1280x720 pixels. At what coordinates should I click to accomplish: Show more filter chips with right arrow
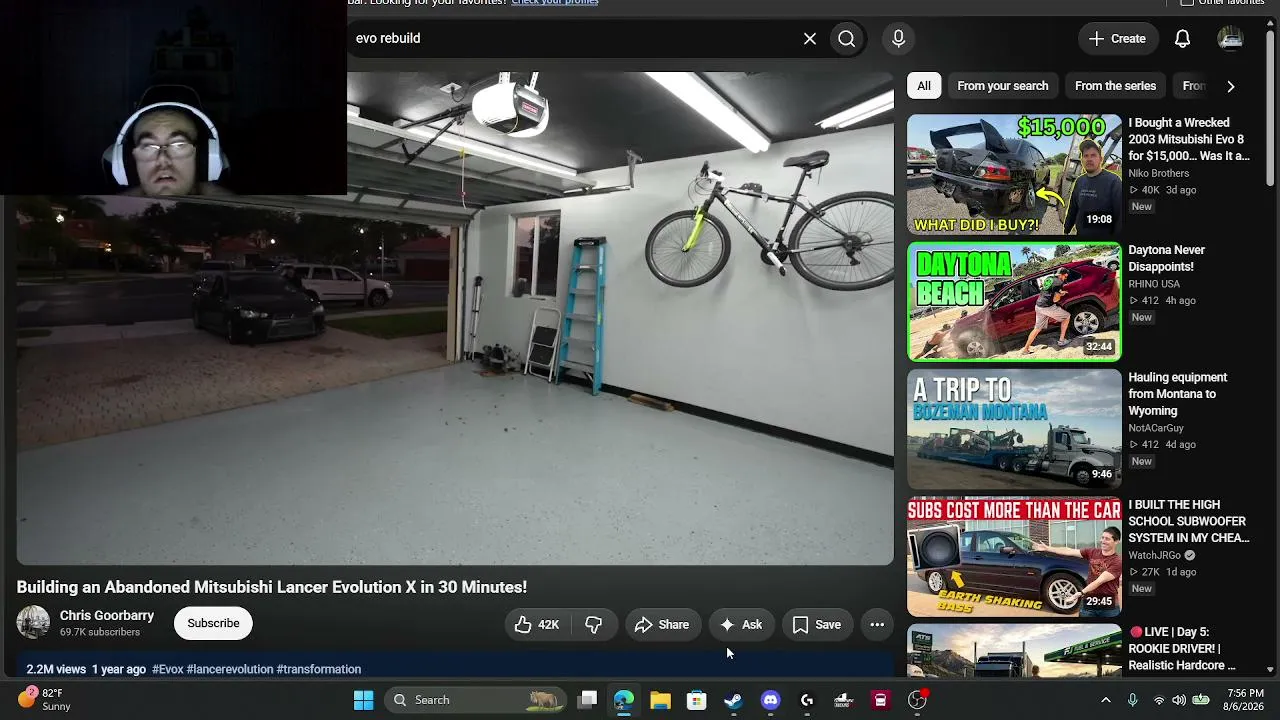click(1230, 86)
